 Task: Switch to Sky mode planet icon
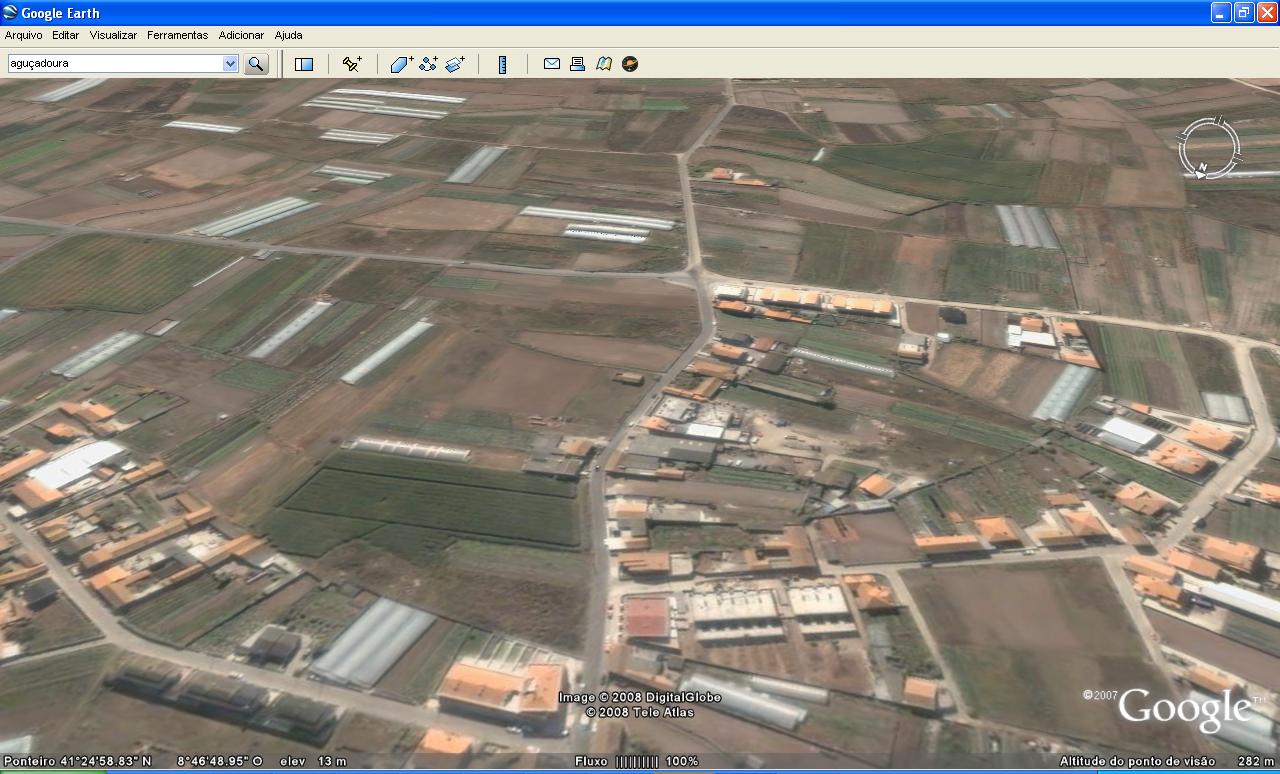point(629,64)
